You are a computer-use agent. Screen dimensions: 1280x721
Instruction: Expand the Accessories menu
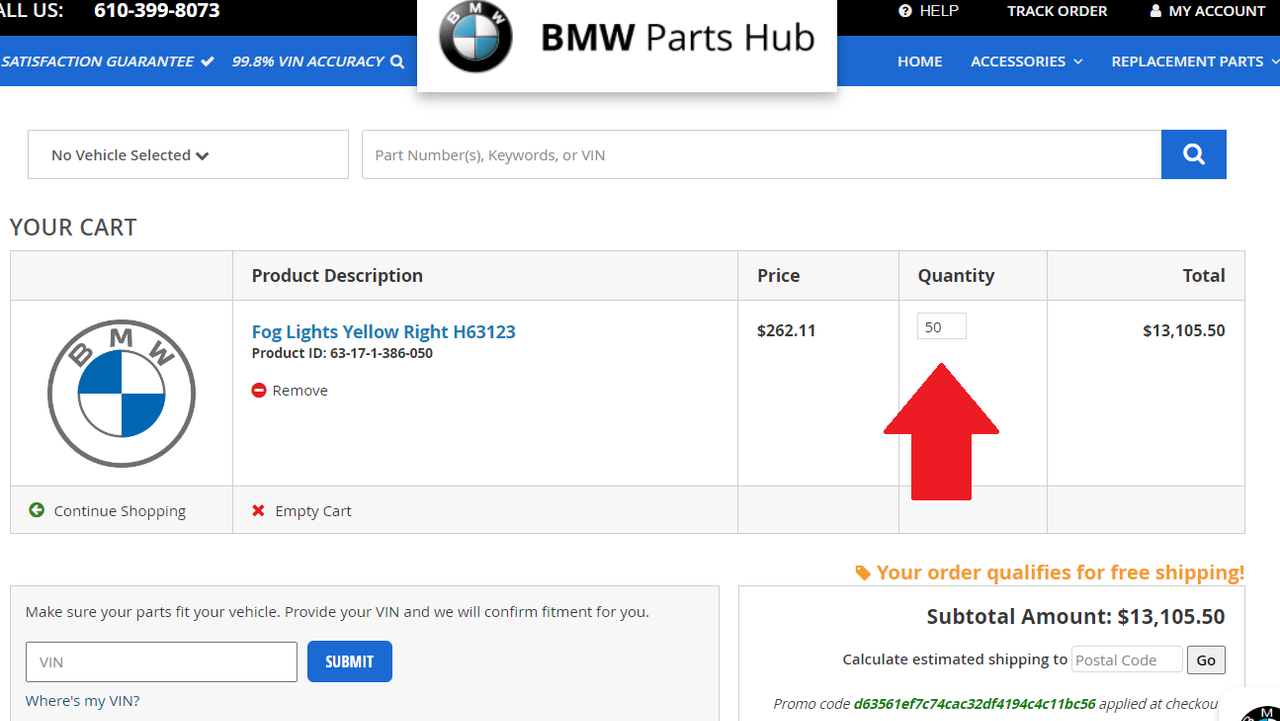pyautogui.click(x=1027, y=61)
